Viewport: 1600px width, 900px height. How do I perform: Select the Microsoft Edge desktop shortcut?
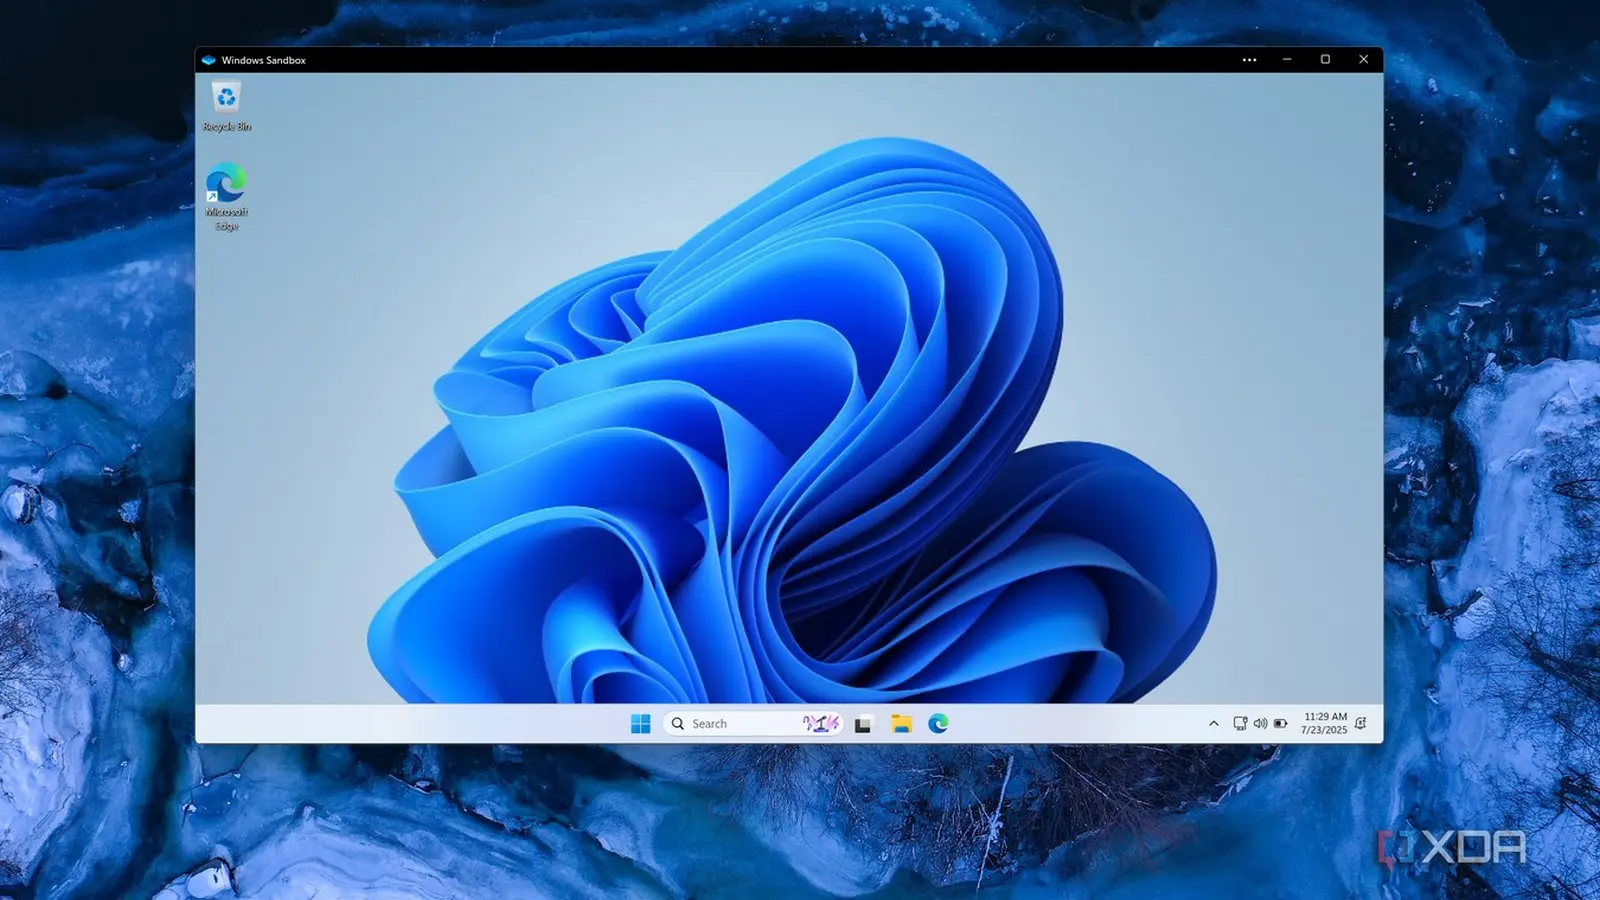pos(227,198)
